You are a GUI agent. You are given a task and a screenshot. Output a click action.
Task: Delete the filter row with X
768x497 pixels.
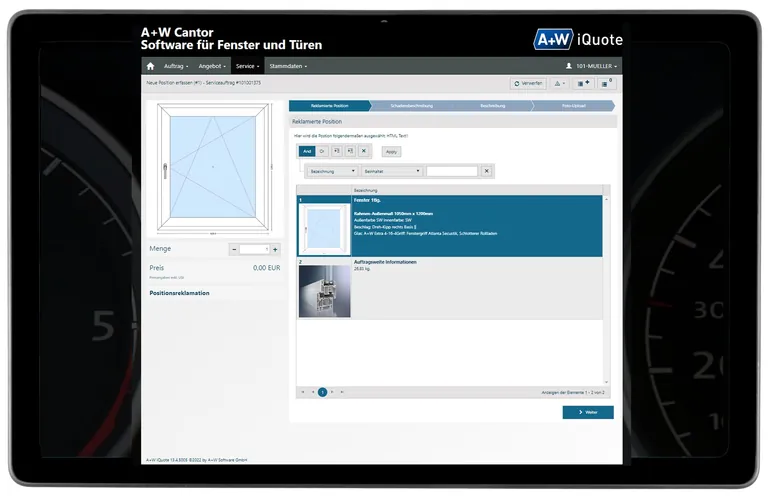486,171
